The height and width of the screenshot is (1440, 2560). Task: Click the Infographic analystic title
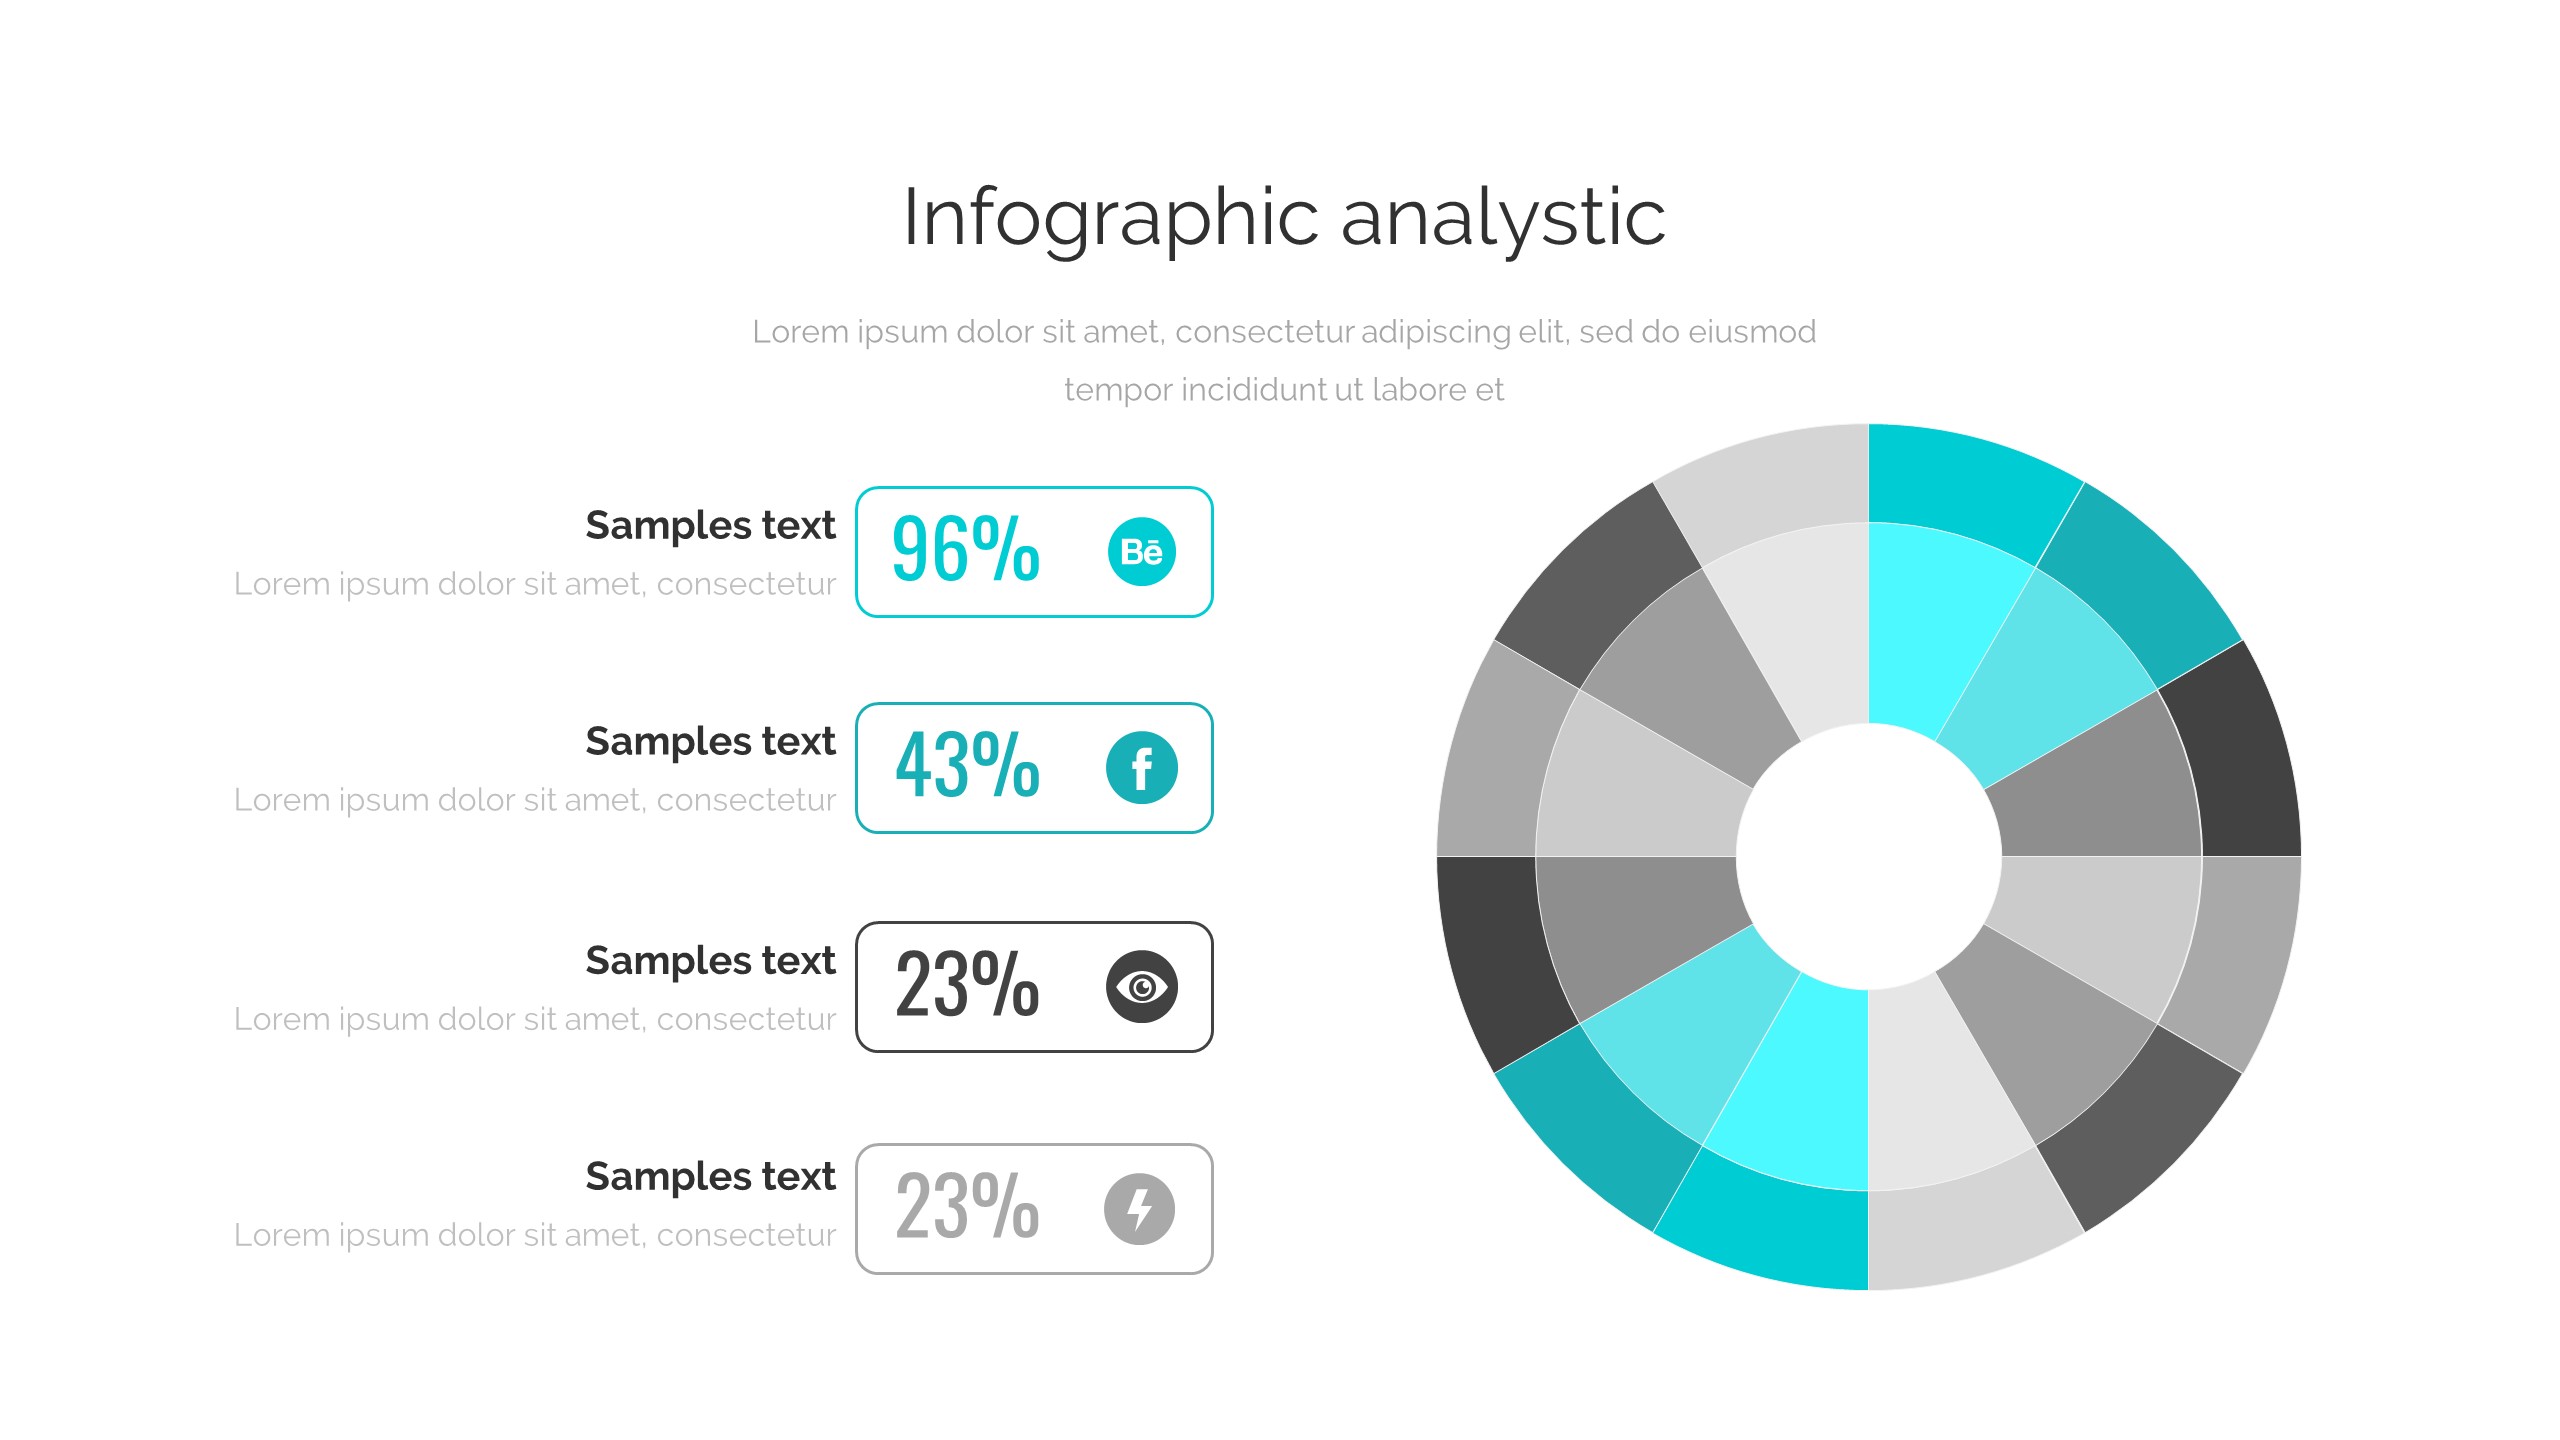click(x=1284, y=218)
